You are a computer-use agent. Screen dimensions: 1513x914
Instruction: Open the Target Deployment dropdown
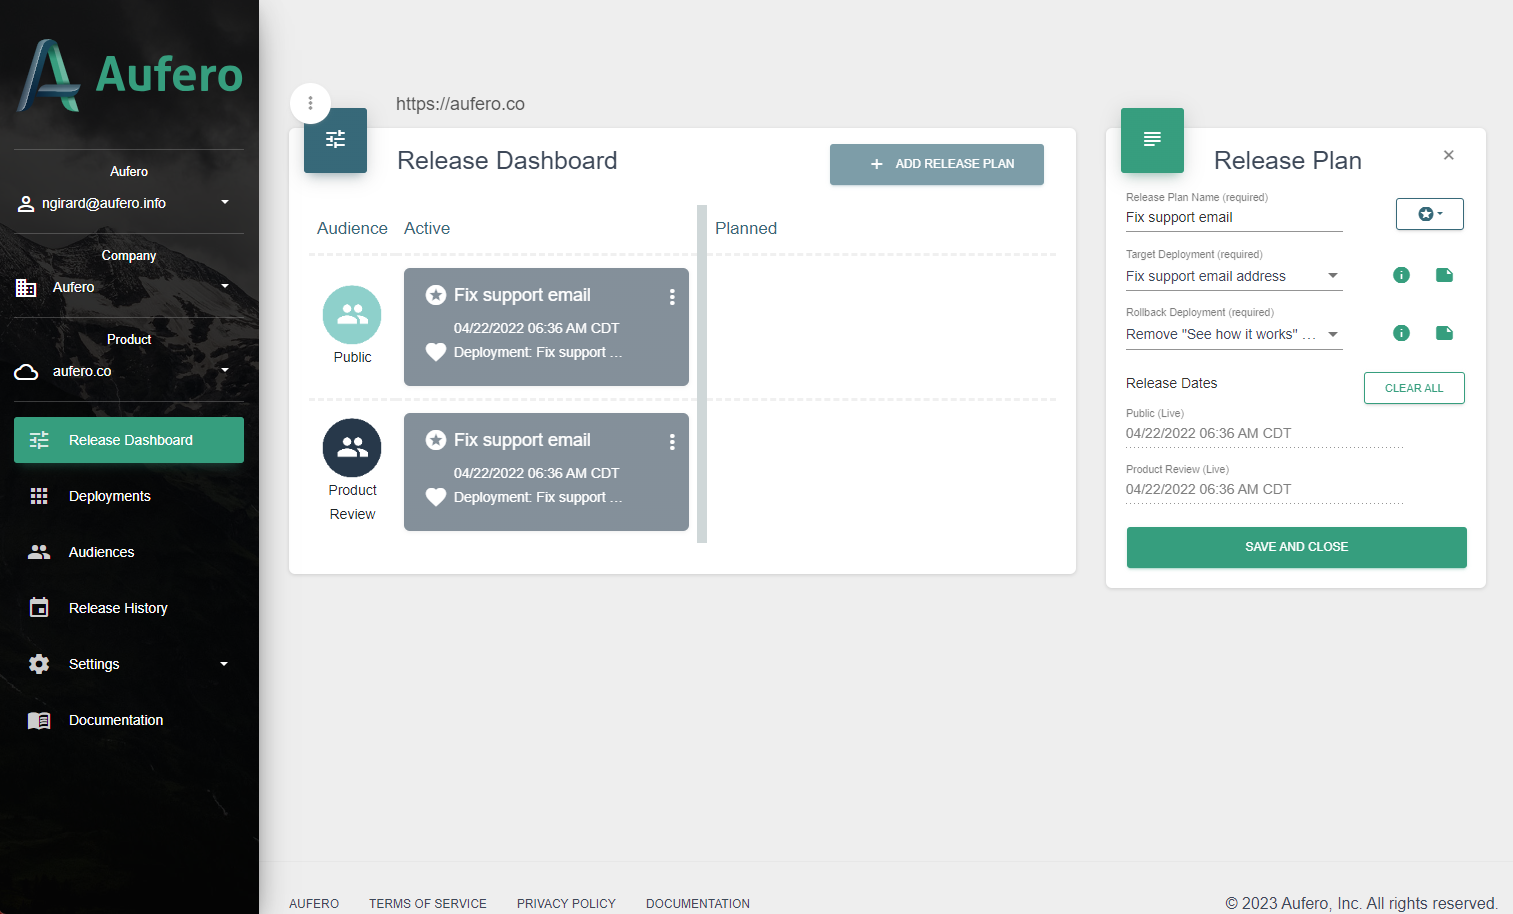click(x=1333, y=275)
